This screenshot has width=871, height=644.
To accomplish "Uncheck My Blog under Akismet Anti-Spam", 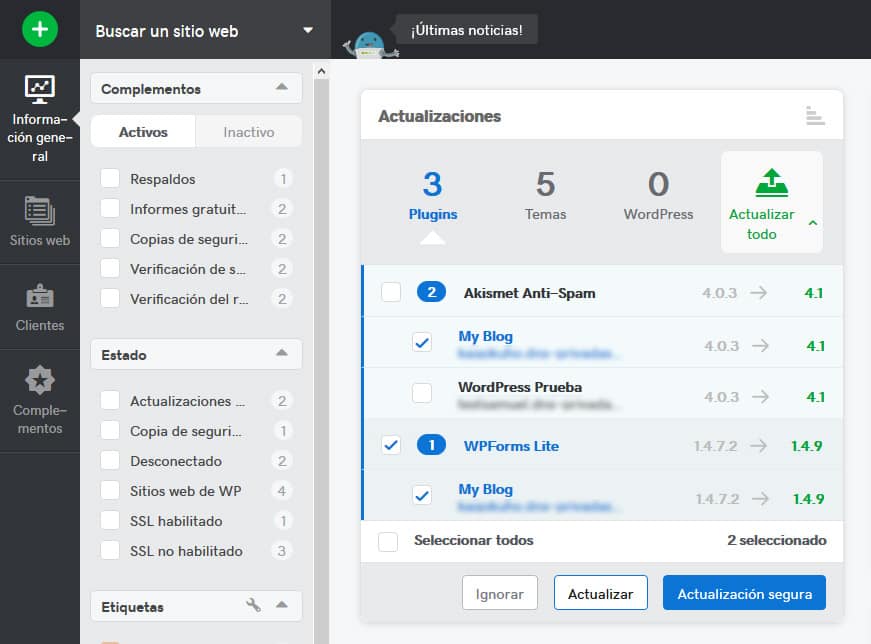I will pos(422,342).
